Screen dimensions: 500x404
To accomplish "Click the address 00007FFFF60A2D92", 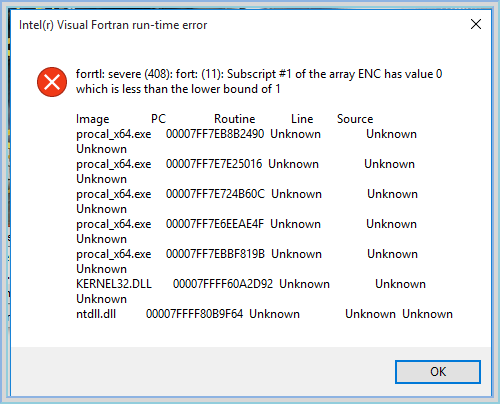I will pyautogui.click(x=223, y=284).
